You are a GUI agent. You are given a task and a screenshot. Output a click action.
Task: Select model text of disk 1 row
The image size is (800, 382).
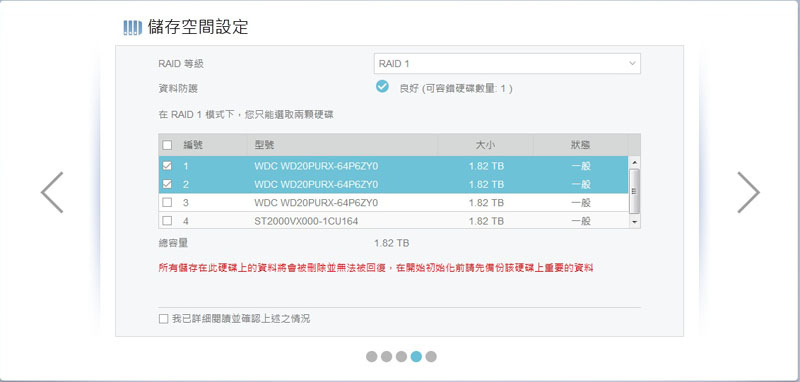click(316, 166)
